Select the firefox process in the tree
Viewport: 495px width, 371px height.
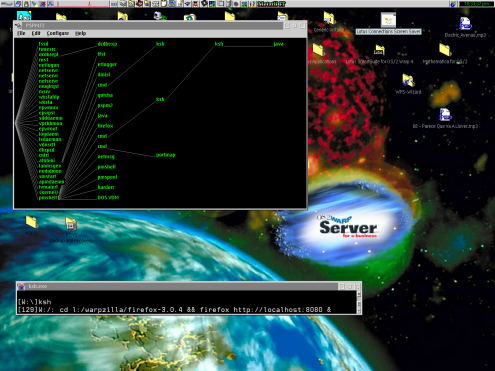105,126
